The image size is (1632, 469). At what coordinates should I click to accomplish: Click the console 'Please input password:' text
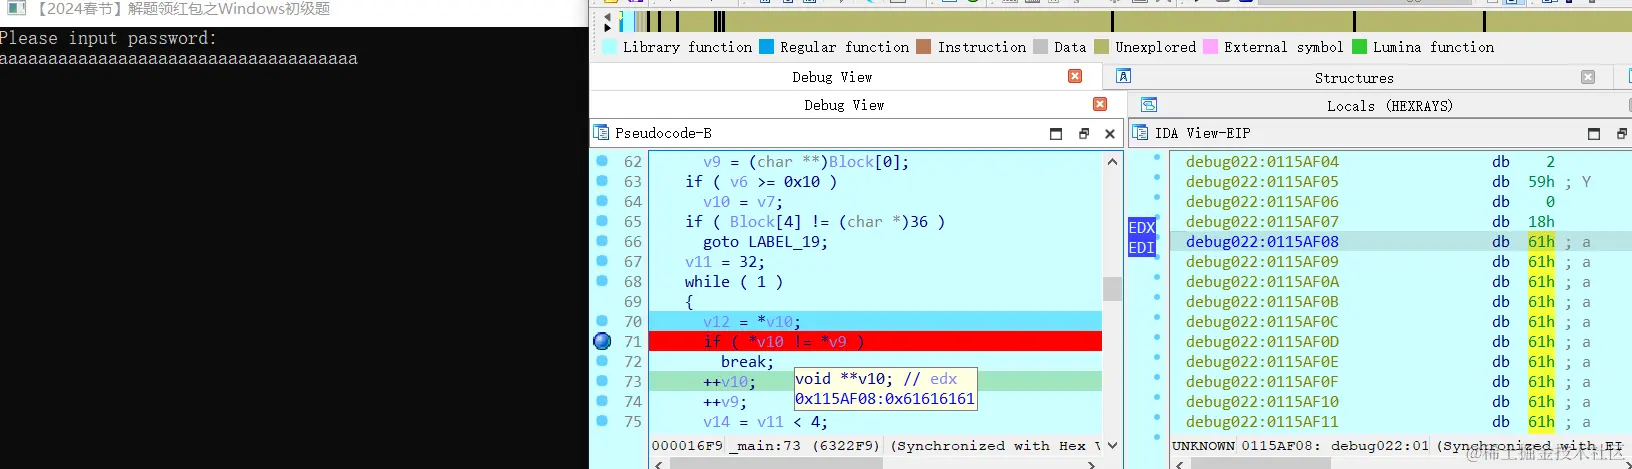(108, 38)
